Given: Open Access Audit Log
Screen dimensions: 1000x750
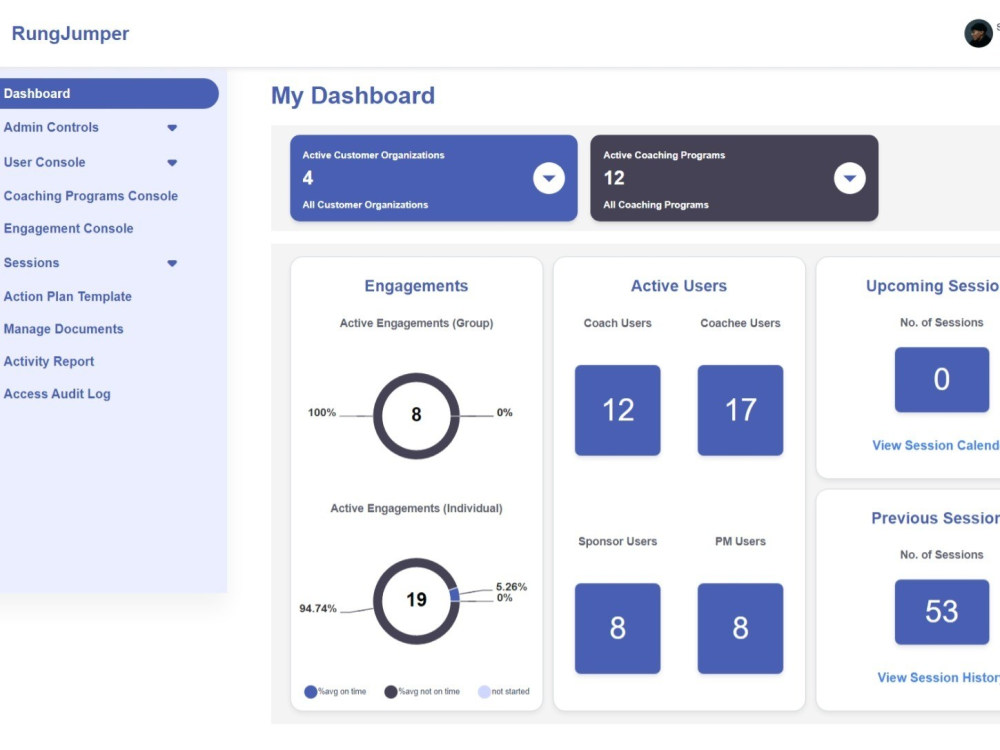Looking at the screenshot, I should (x=57, y=394).
